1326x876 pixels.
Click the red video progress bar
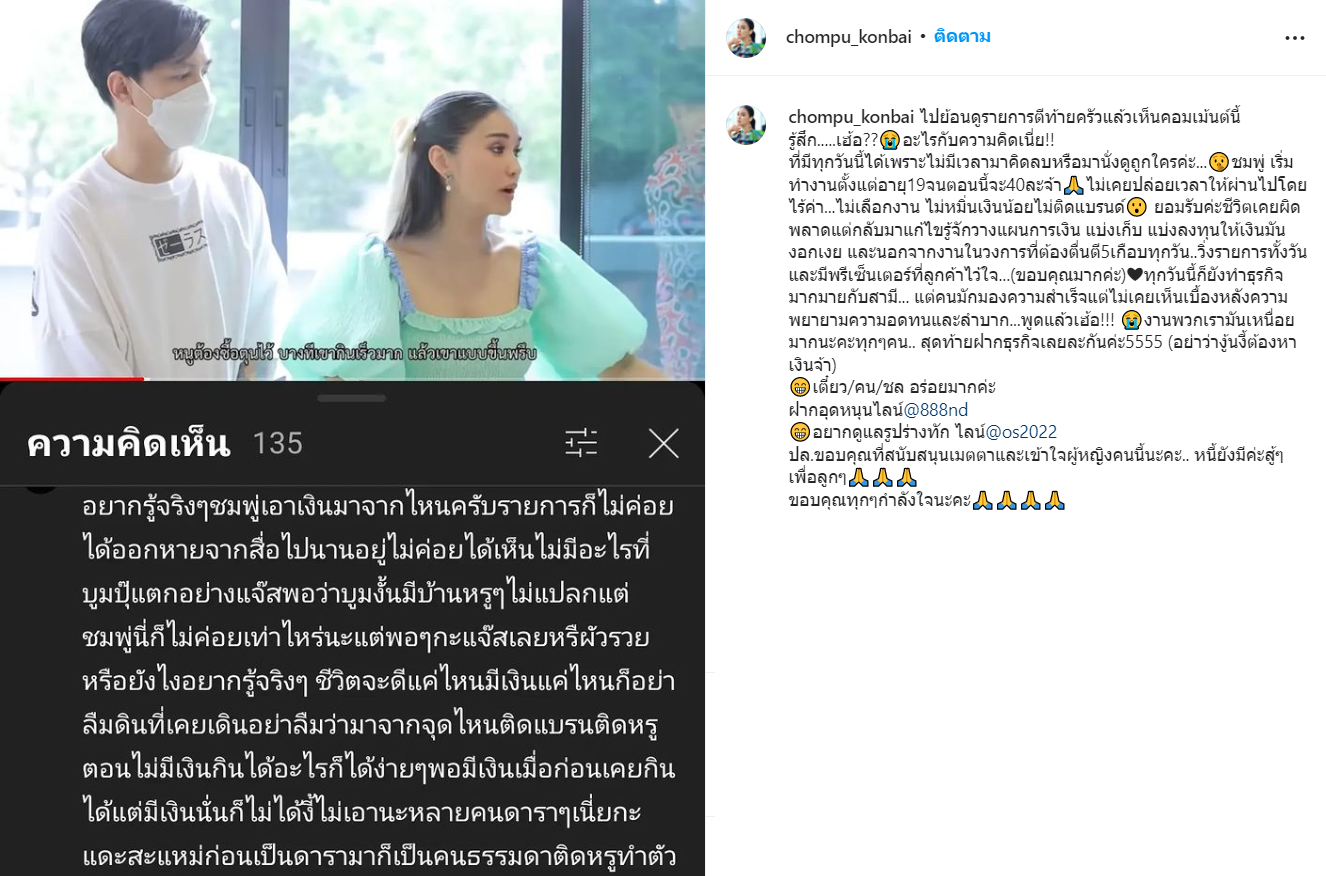click(x=72, y=379)
